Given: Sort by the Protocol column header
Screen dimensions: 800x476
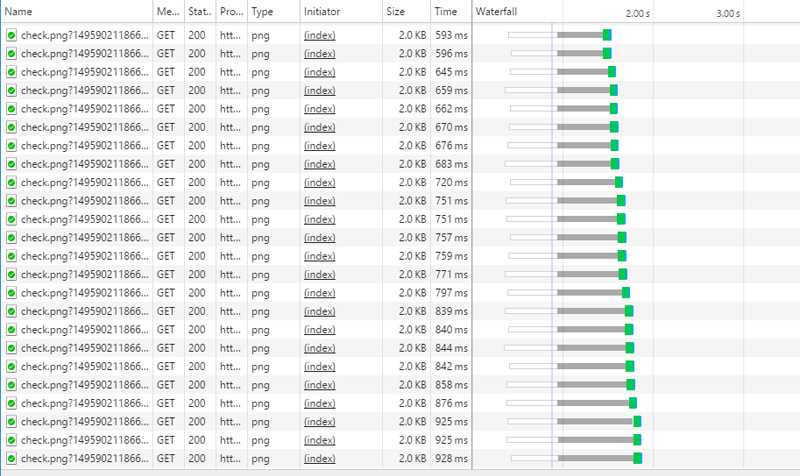Looking at the screenshot, I should click(232, 11).
